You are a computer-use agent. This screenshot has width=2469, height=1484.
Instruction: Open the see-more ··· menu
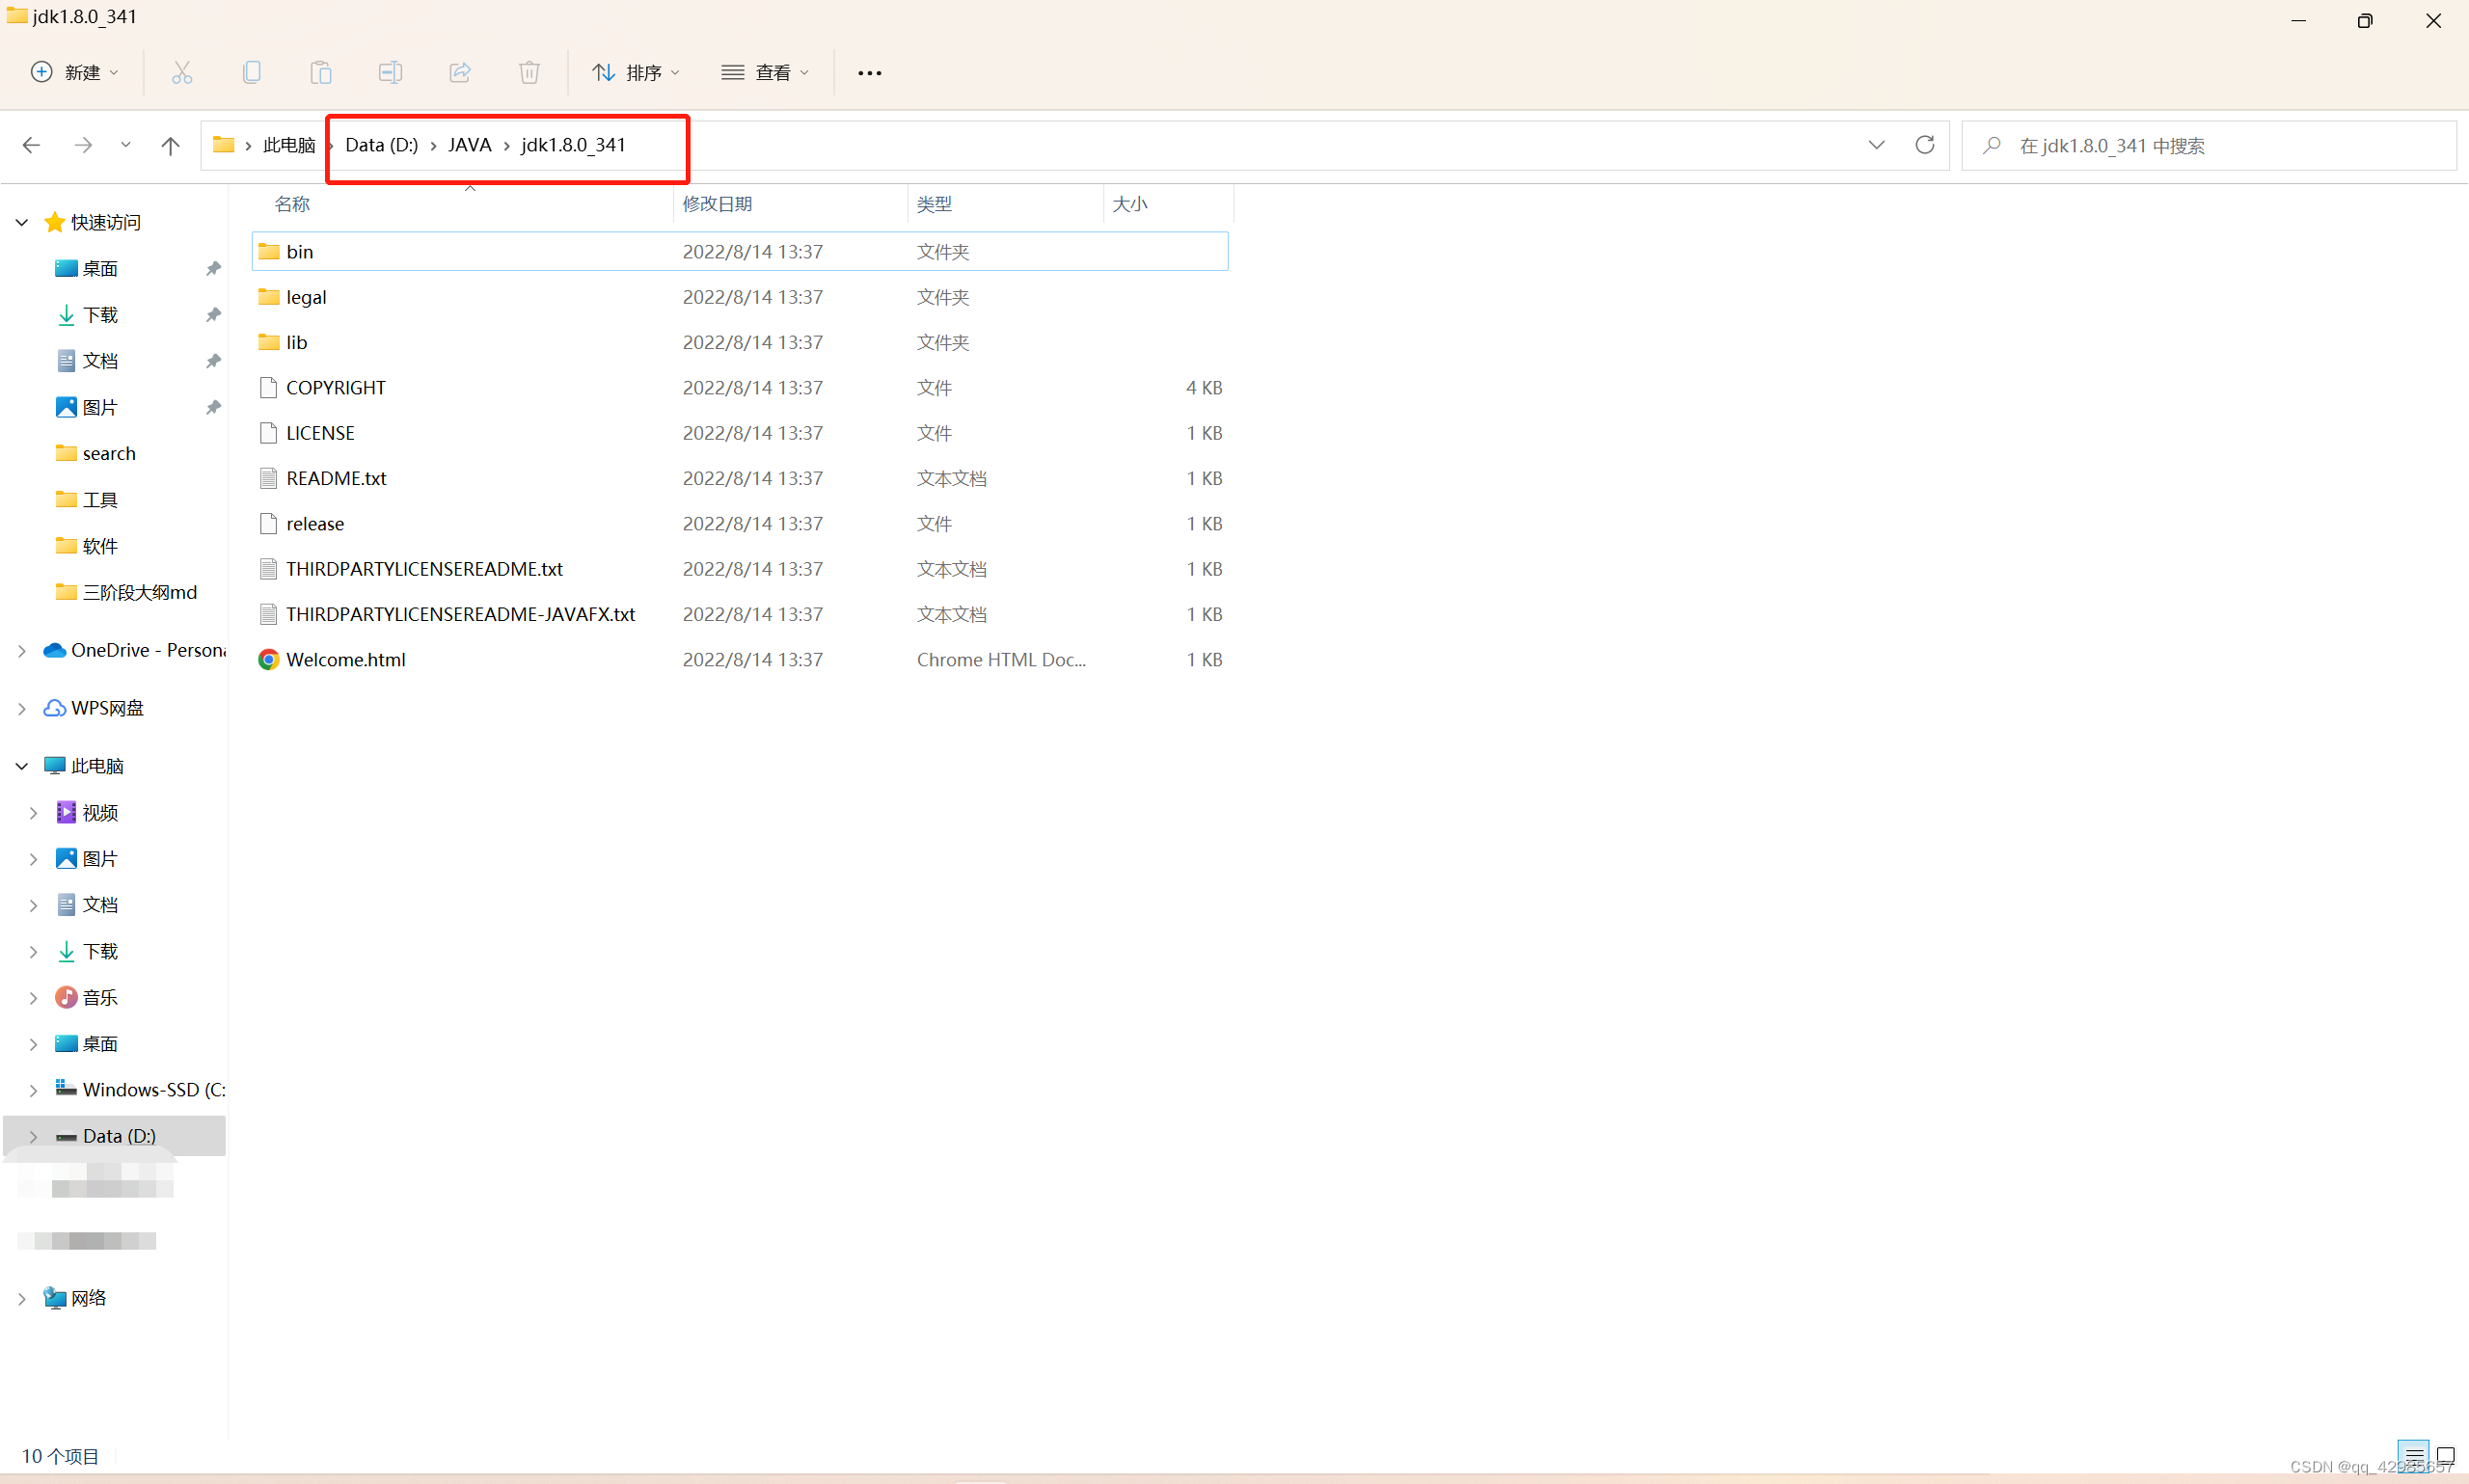(x=868, y=72)
